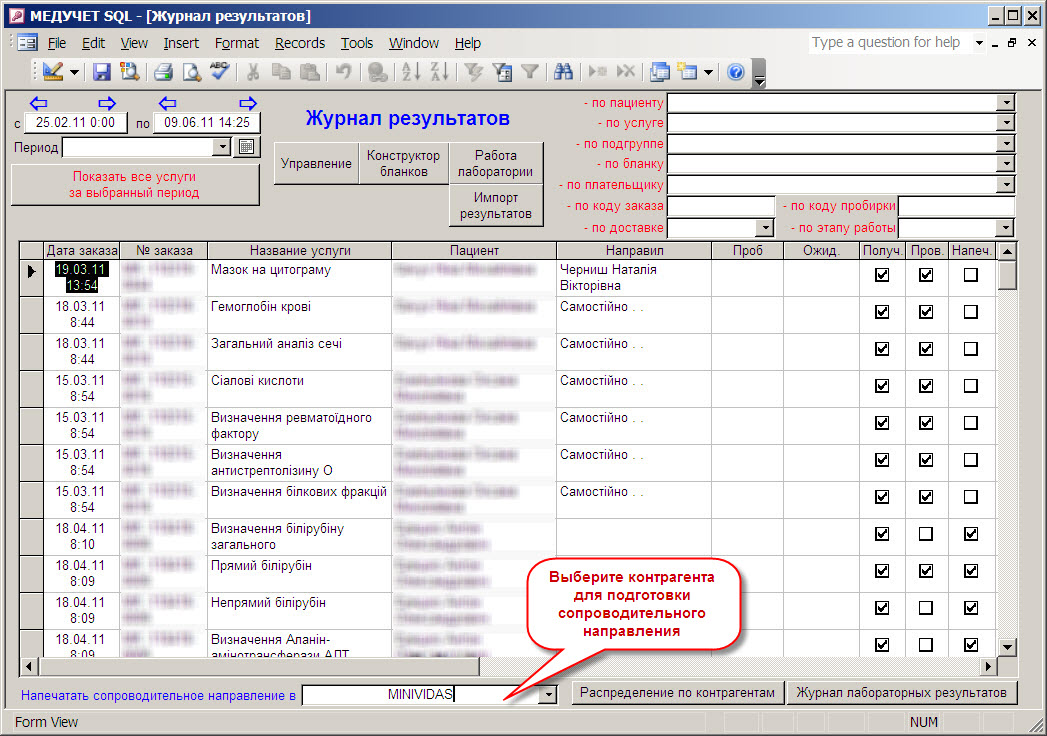Click the File Search toolbar icon
The width and height of the screenshot is (1047, 736).
(129, 71)
